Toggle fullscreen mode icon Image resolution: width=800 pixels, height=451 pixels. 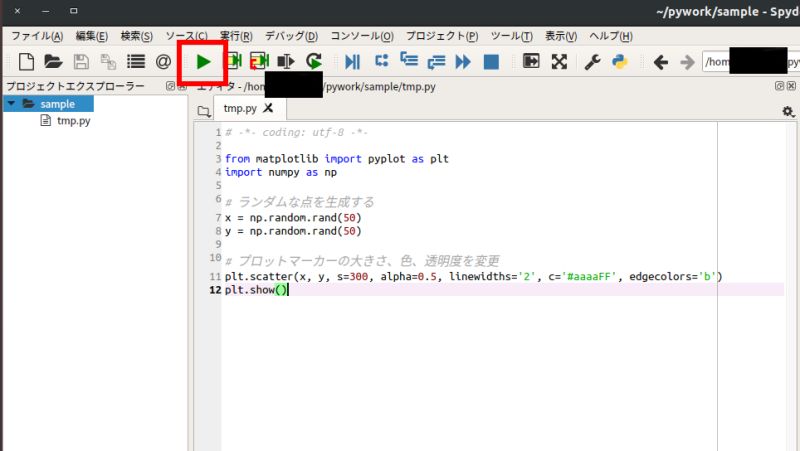pos(559,62)
